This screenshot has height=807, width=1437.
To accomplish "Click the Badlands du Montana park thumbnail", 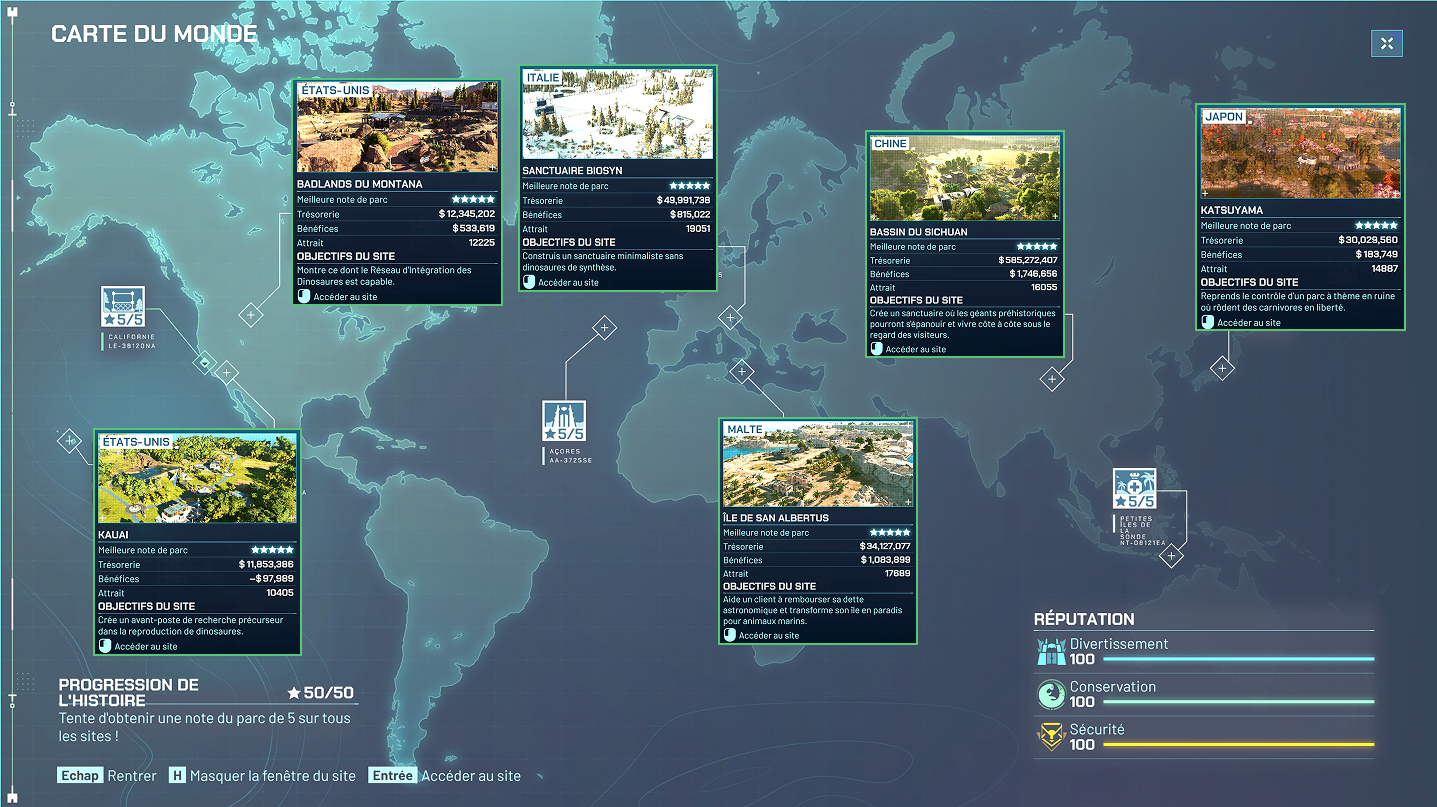I will pyautogui.click(x=397, y=127).
